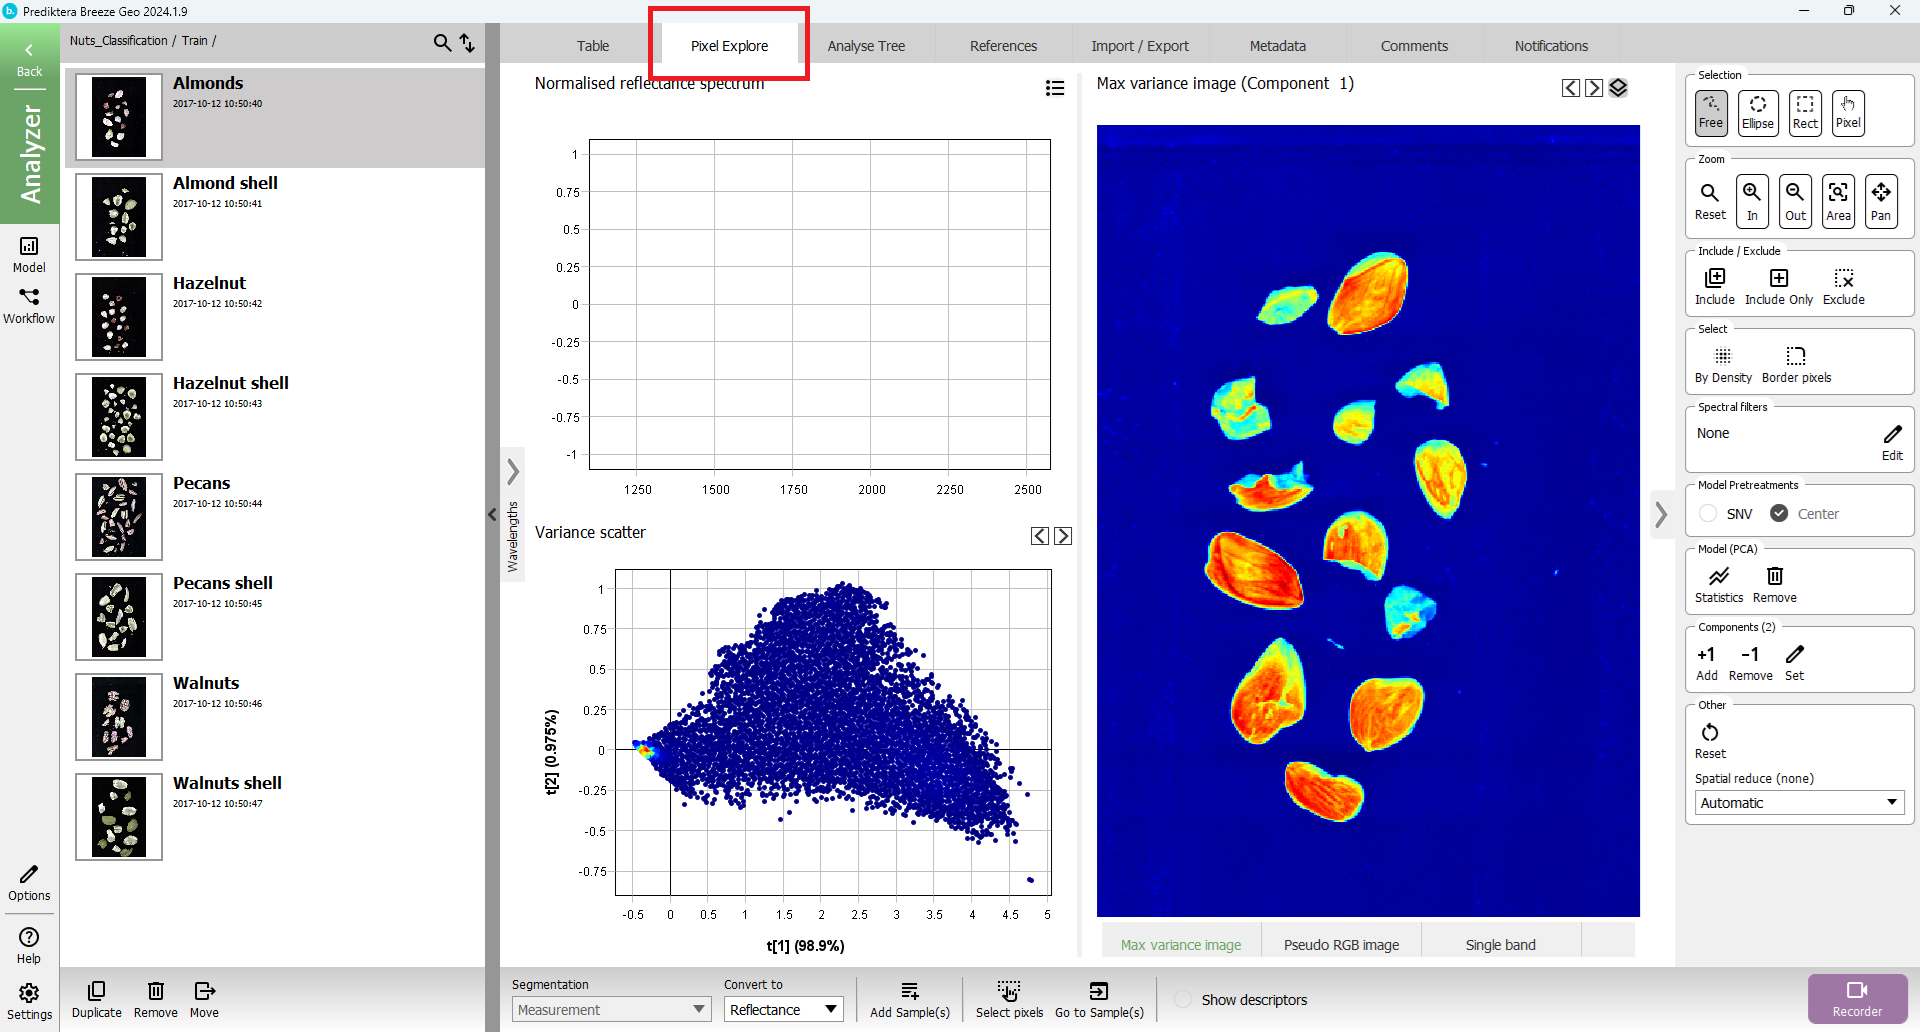Viewport: 1920px width, 1032px height.
Task: Switch to the Analyse Tree tab
Action: (866, 46)
